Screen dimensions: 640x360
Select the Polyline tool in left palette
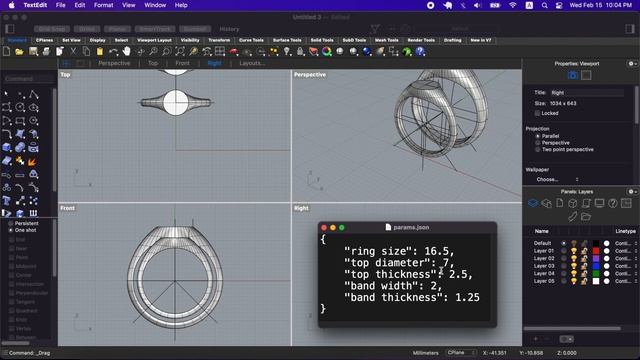click(33, 94)
